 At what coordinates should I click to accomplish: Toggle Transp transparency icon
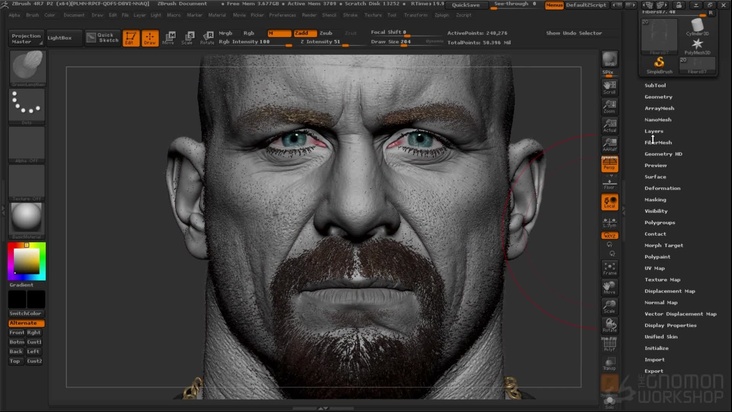point(609,364)
